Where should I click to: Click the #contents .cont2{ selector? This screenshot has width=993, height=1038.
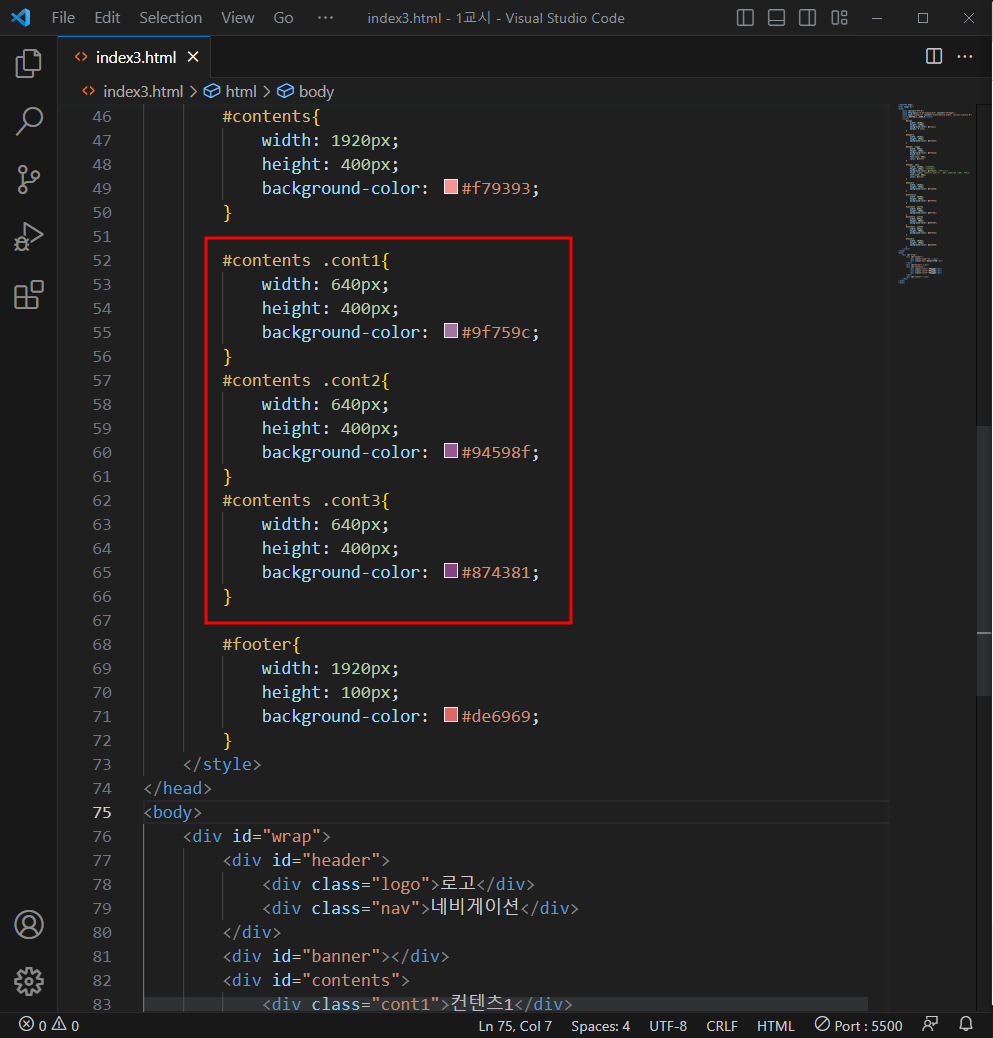tap(306, 380)
